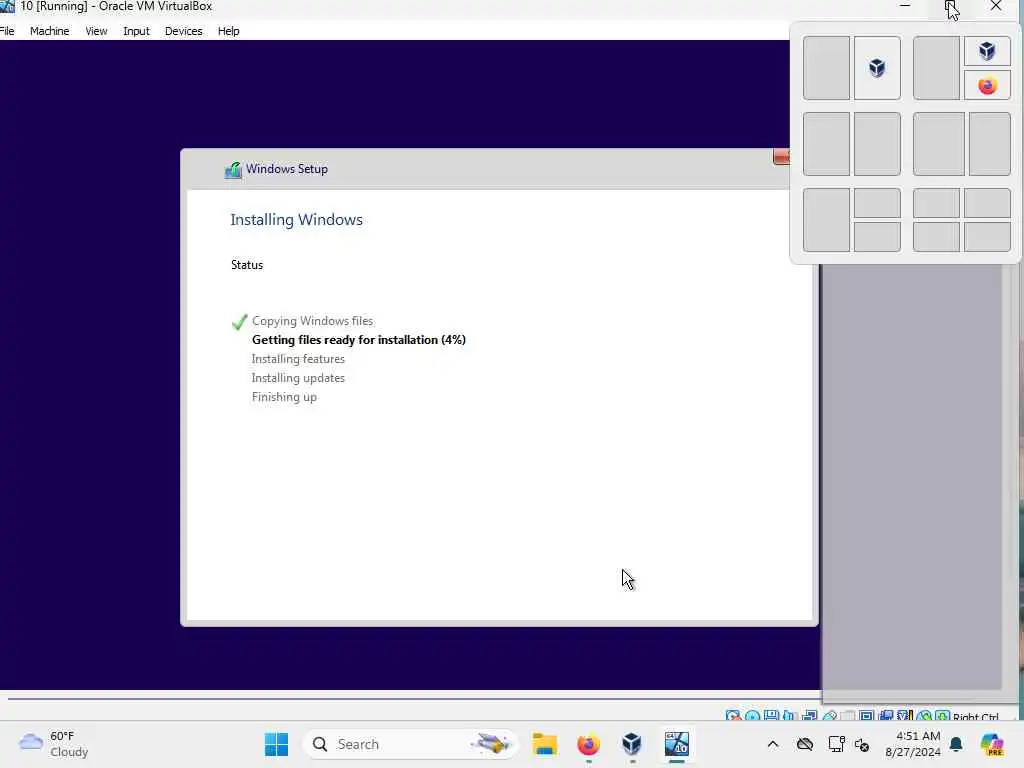Screen dimensions: 1024x768
Task: Choose the snap zone showing Firefox icon
Action: point(987,86)
